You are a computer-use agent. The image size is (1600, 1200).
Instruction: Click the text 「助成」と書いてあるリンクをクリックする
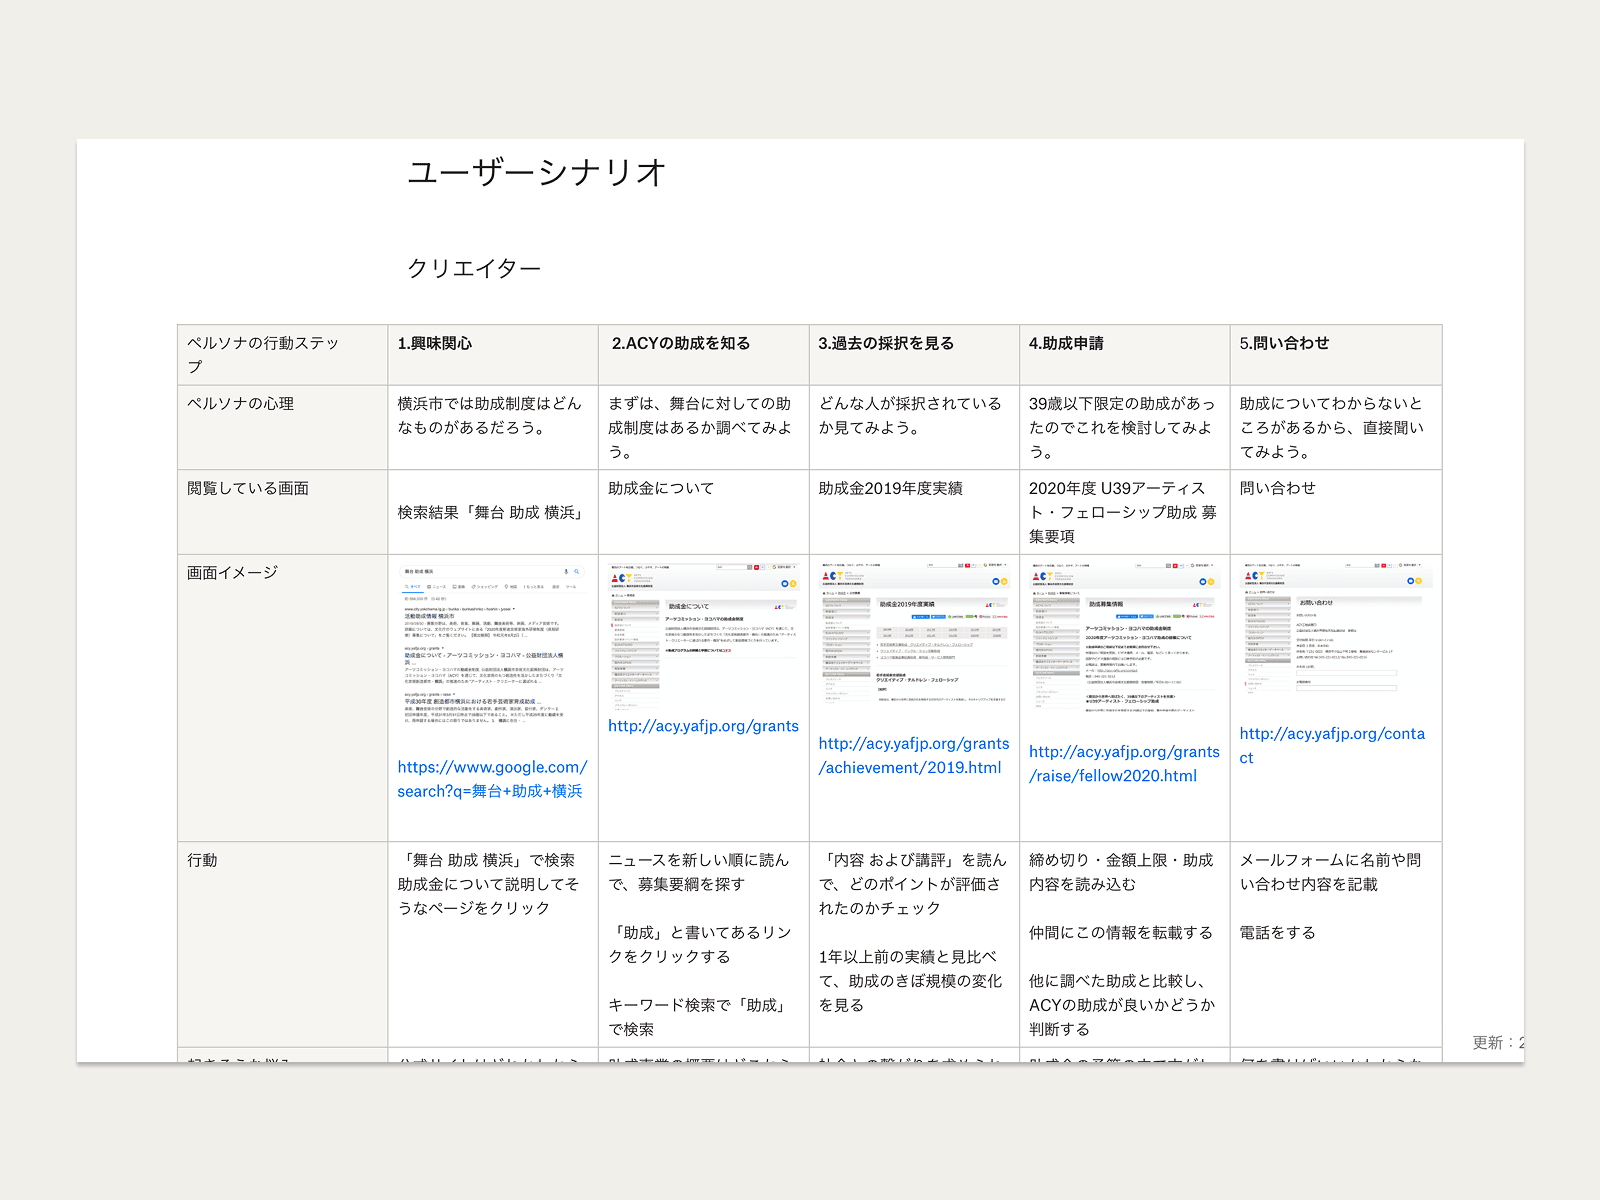point(700,945)
